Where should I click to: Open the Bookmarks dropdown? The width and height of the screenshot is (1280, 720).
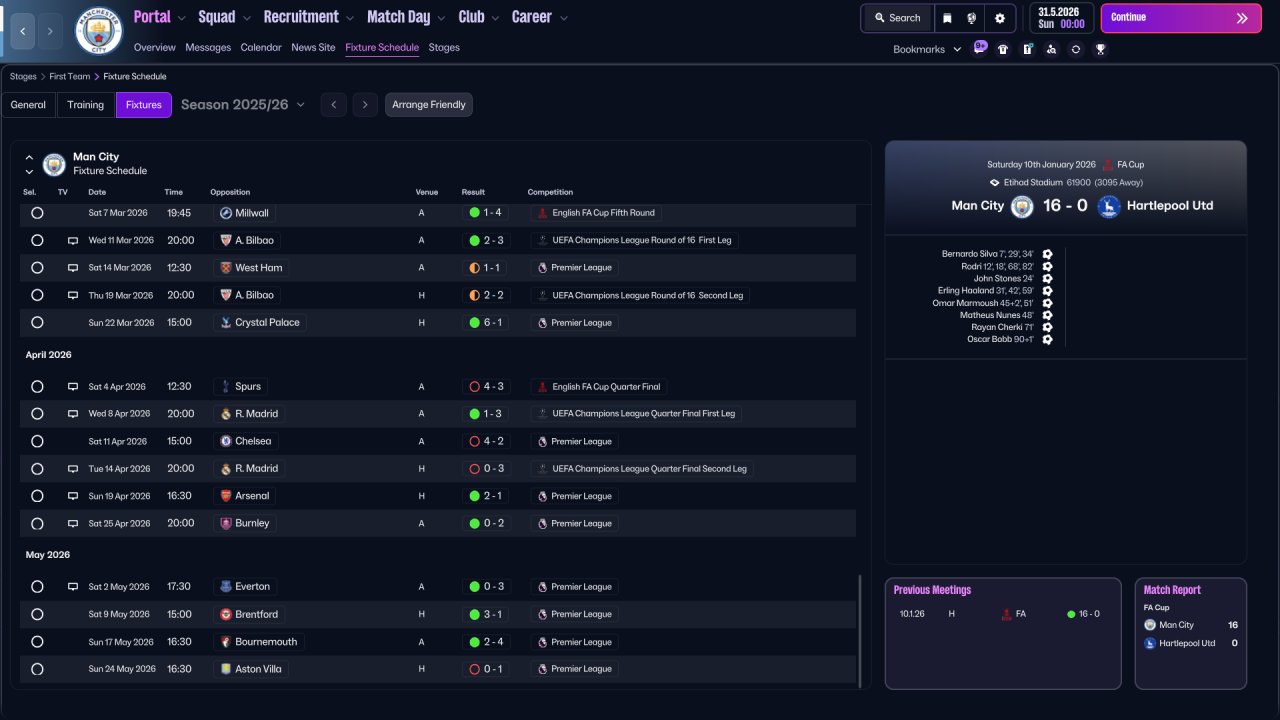click(x=927, y=49)
